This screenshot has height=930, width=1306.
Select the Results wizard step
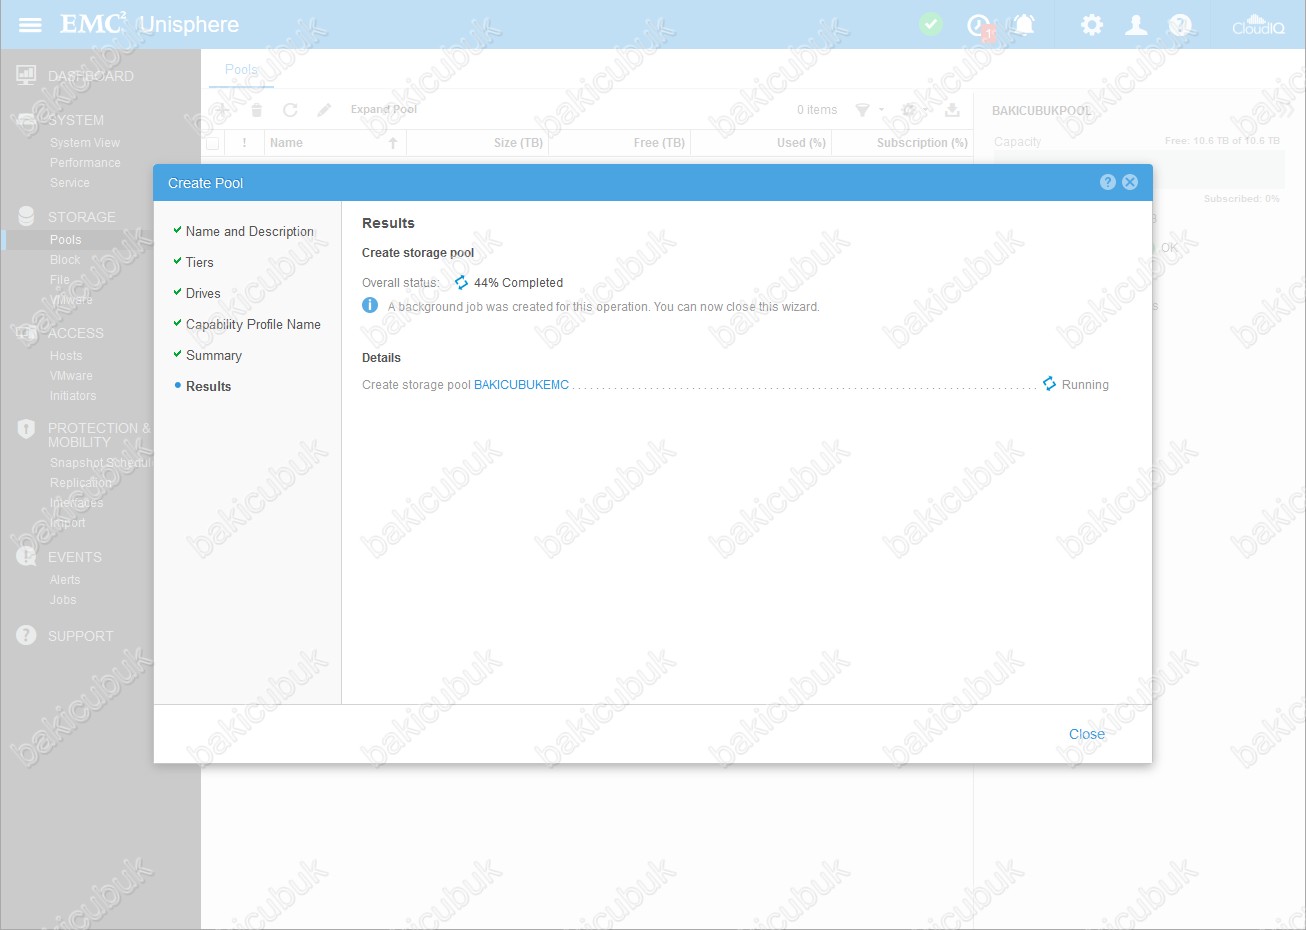point(208,386)
